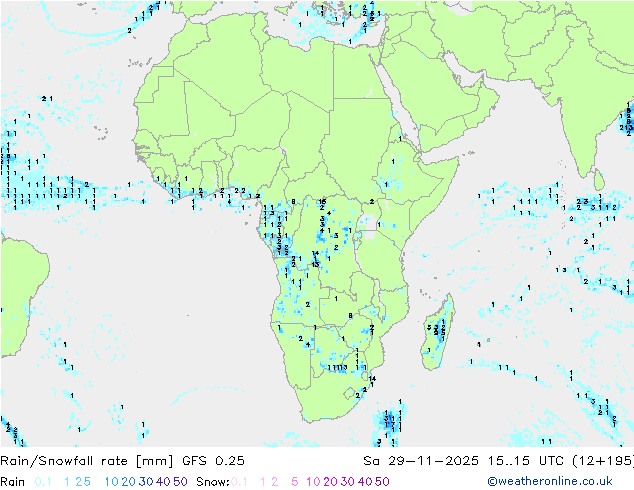Screen dimensions: 634x490
Task: Select the "Rain/Snowfall rate [mm]" title text
Action: click(87, 461)
